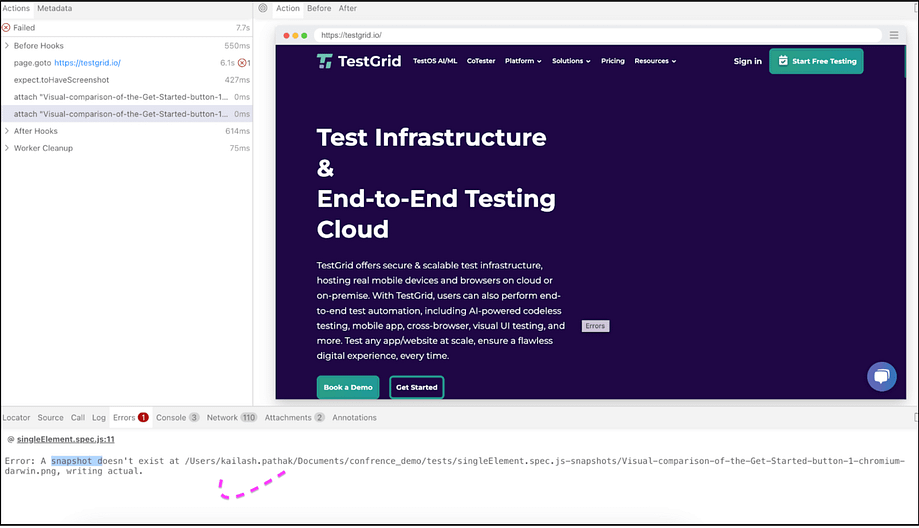This screenshot has height=528, width=919.
Task: Select the first attach action row
Action: [x=127, y=97]
